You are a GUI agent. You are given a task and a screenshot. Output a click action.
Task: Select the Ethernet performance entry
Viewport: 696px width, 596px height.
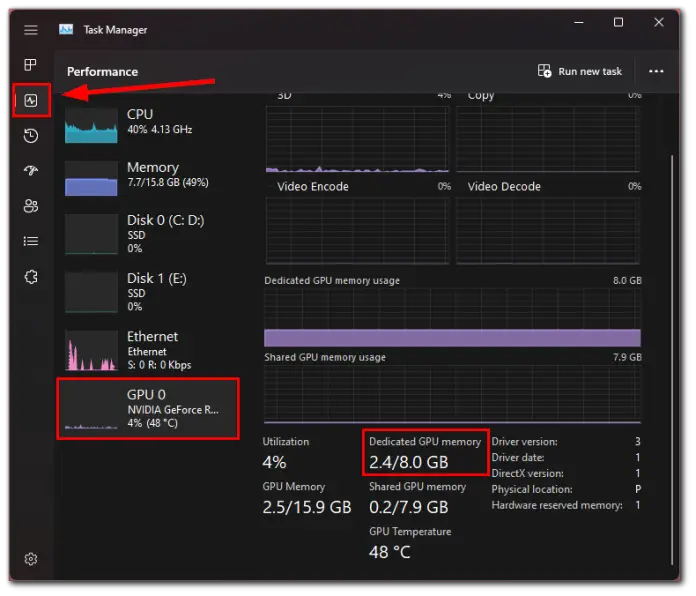(x=150, y=350)
